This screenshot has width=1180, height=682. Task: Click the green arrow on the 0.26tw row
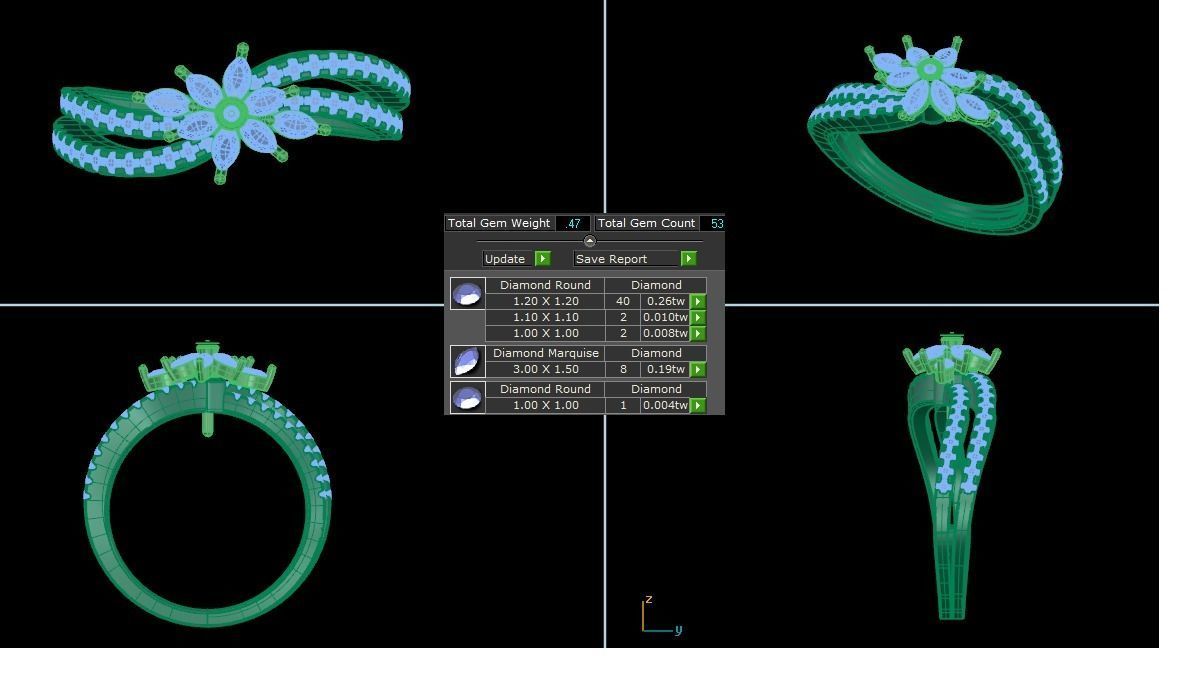[x=698, y=301]
